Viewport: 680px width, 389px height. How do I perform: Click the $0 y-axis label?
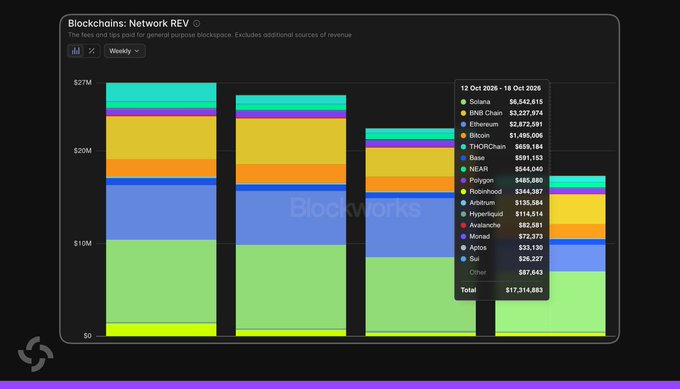coord(88,336)
